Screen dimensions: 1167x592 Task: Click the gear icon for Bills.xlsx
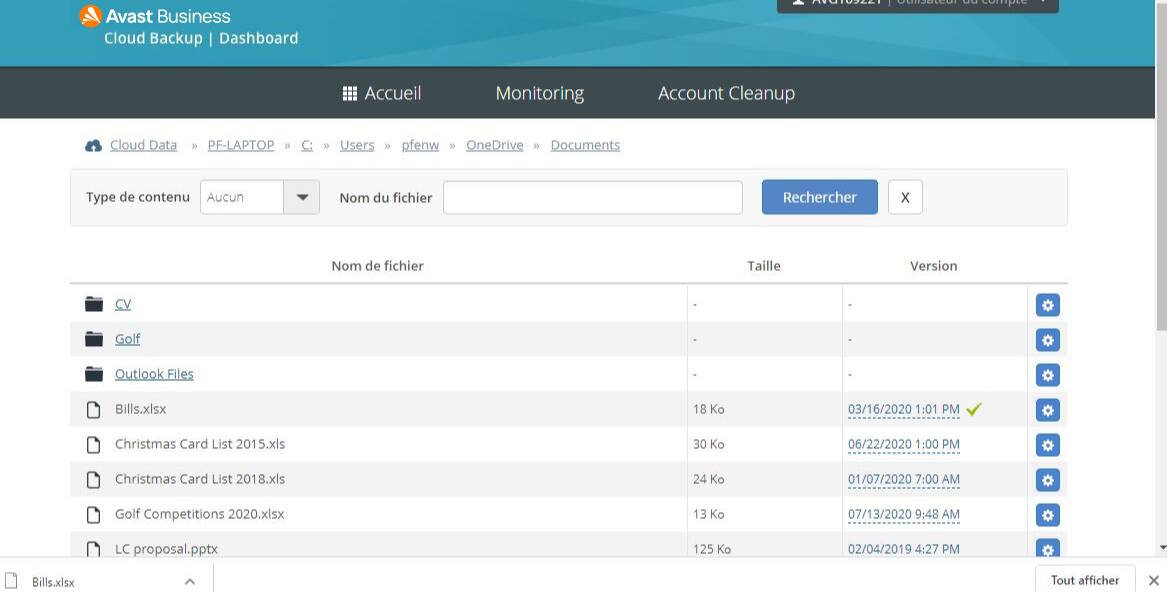tap(1047, 410)
